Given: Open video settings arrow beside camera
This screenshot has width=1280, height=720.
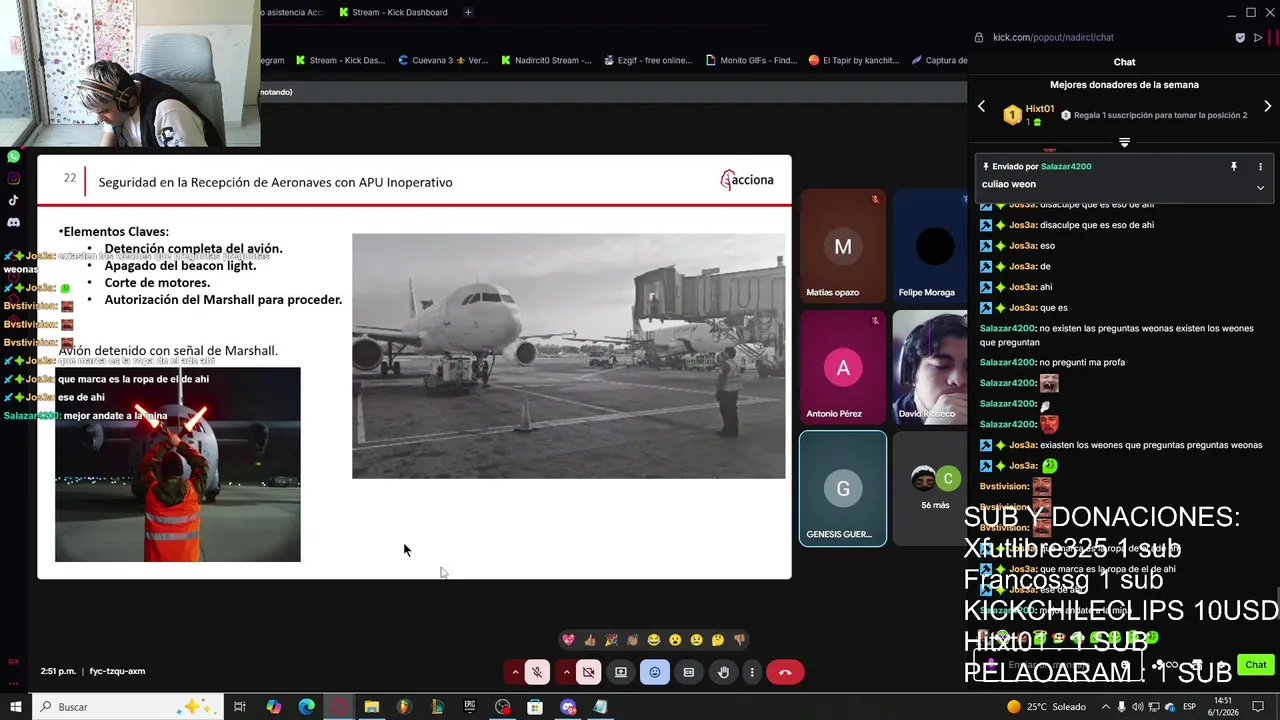Looking at the screenshot, I should pos(566,672).
